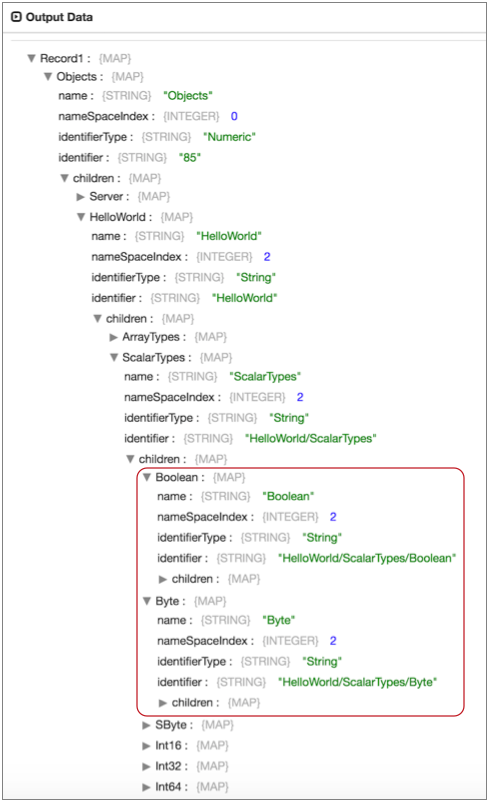Expand the Int16 node
Image resolution: width=488 pixels, height=802 pixels.
click(146, 746)
